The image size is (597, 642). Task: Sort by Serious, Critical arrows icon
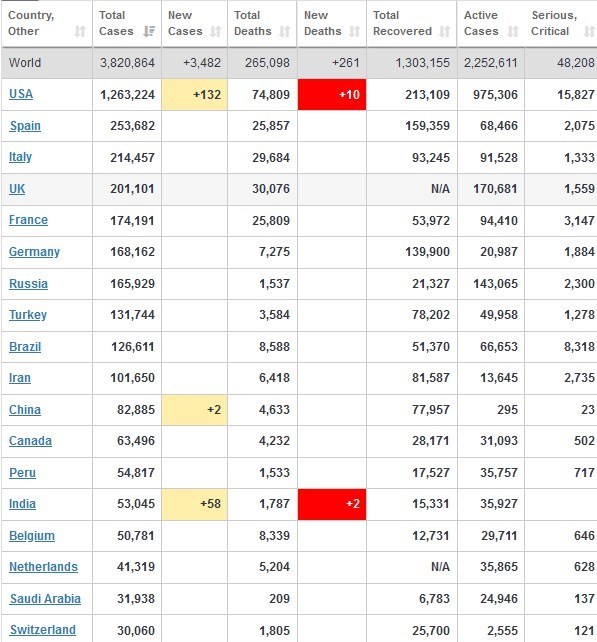589,32
